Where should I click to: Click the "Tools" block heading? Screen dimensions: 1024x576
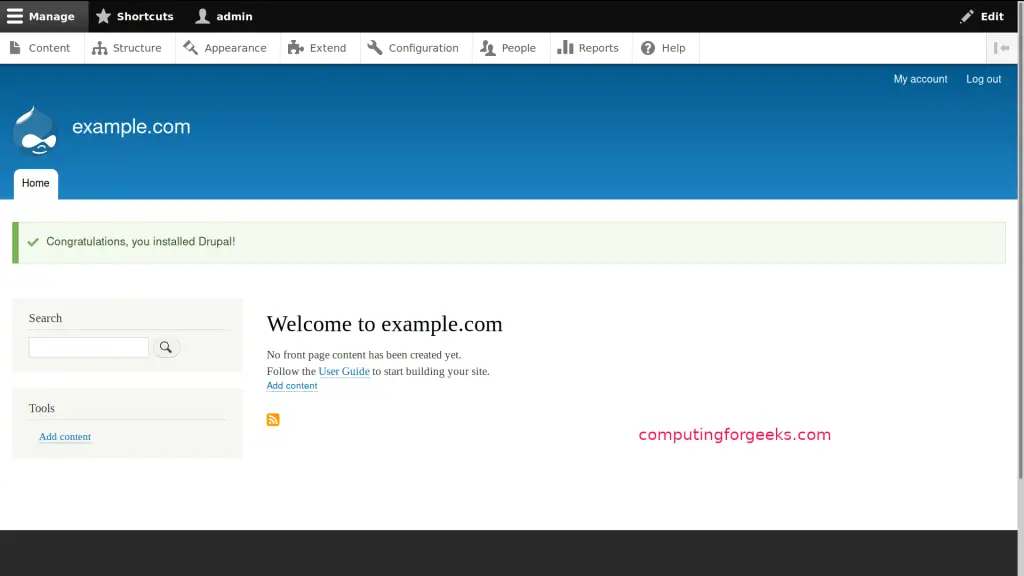pos(42,408)
